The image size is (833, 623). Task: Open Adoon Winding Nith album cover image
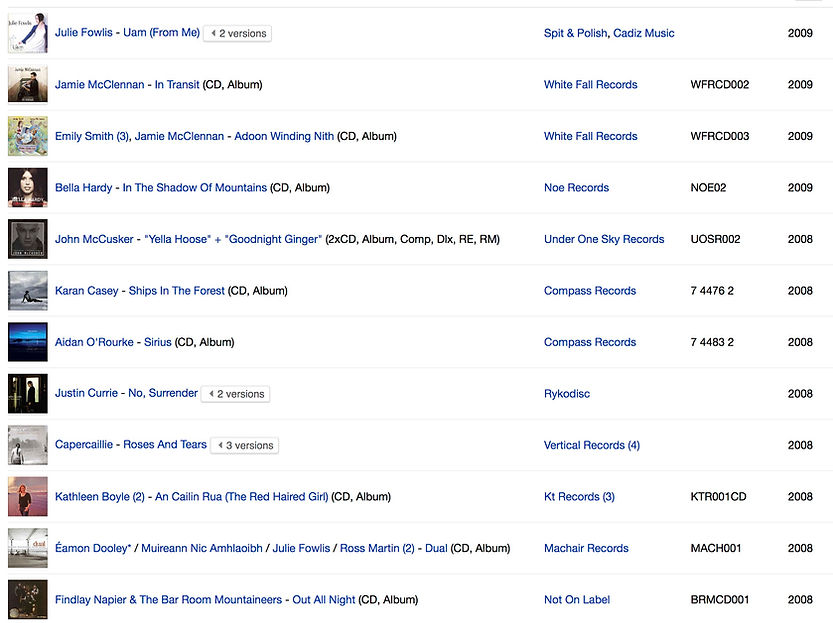click(27, 136)
